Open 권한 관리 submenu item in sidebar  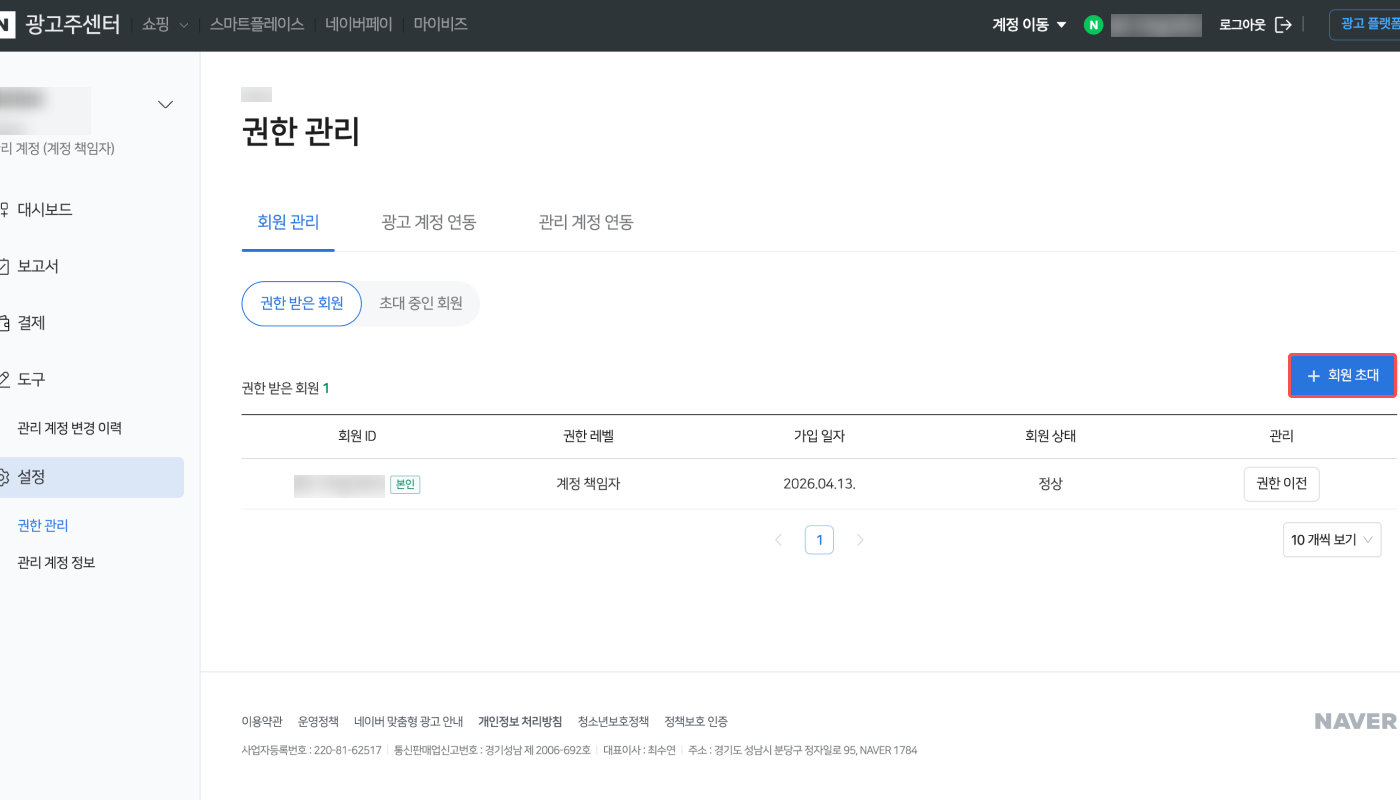click(43, 525)
